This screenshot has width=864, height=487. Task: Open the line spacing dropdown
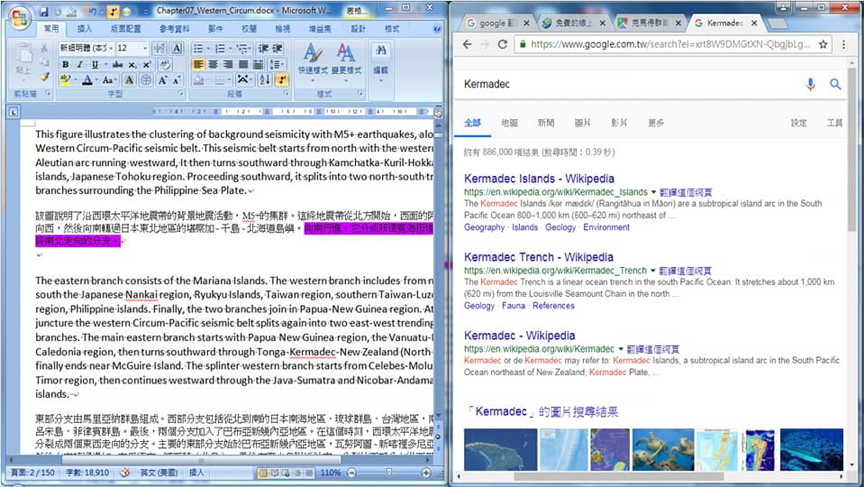[278, 64]
